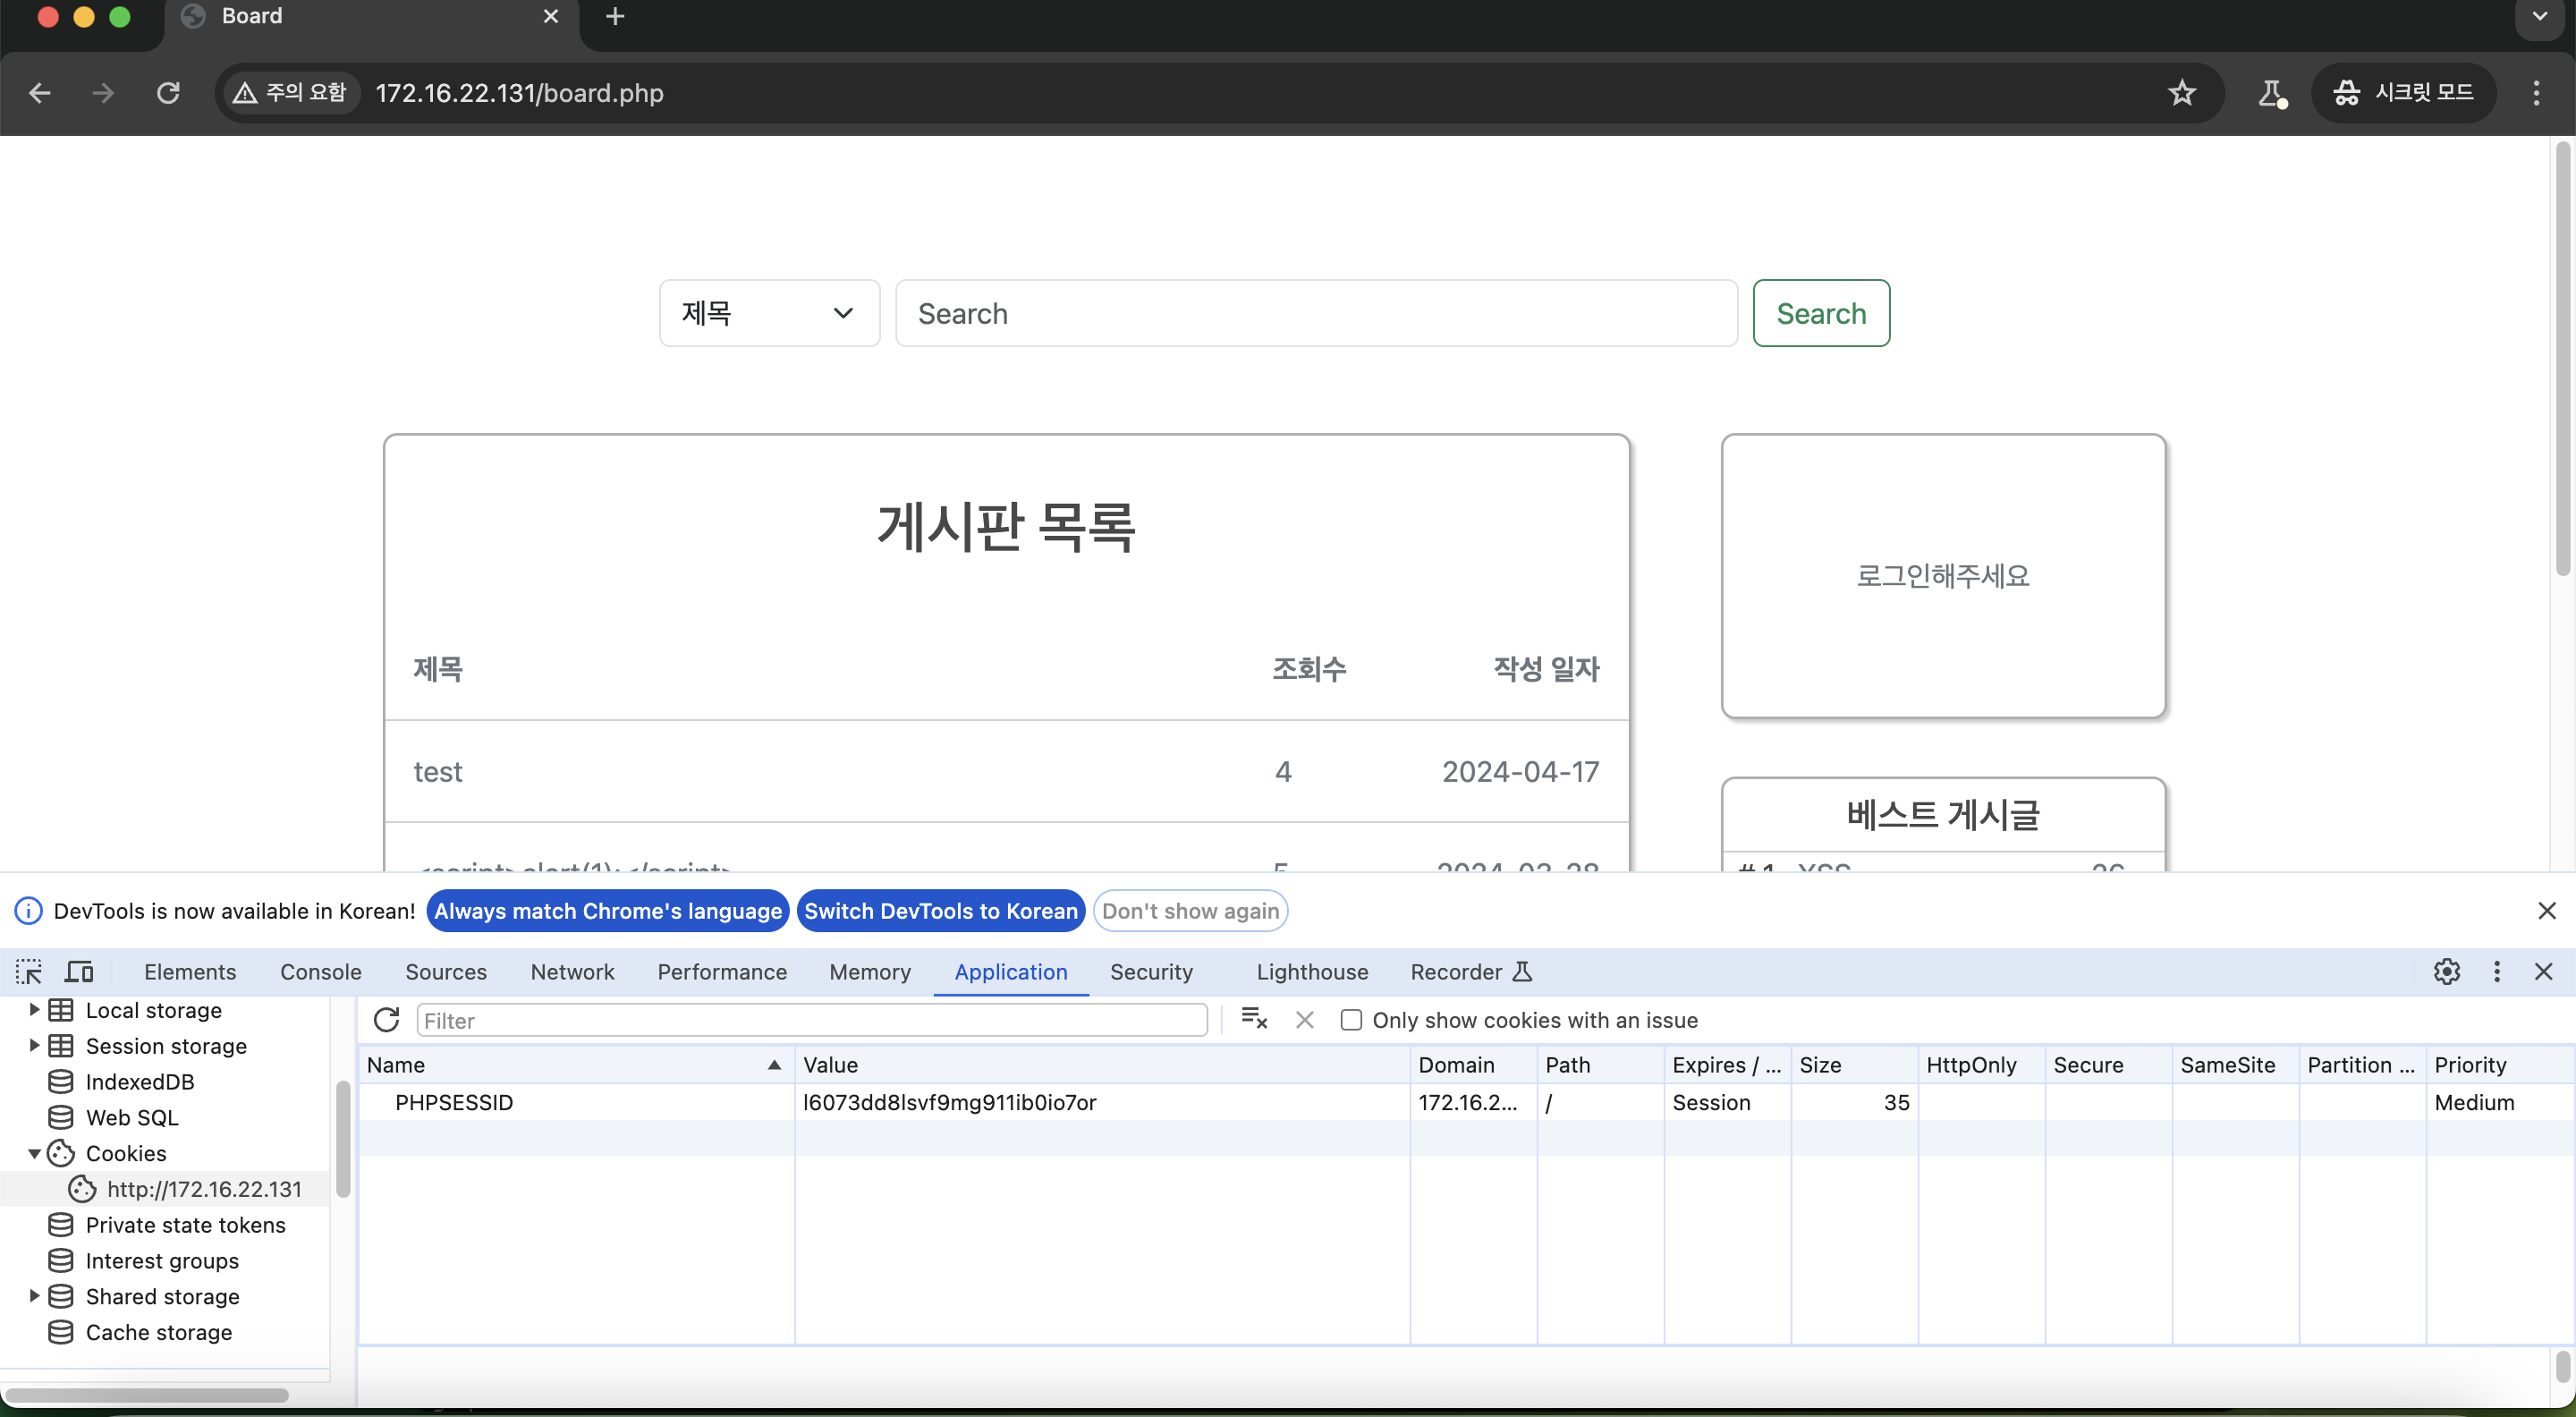Click the Search text field
2576x1417 pixels.
pos(1316,313)
